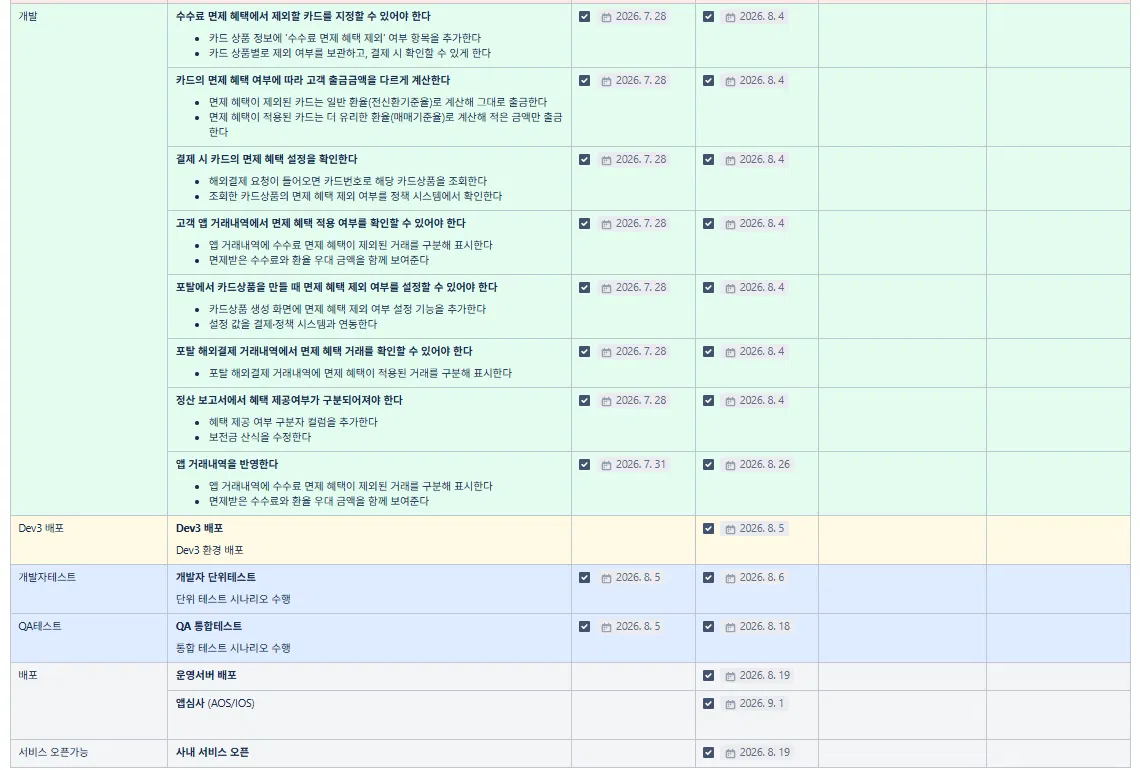1140x770 pixels.
Task: Toggle 2026. 7. 28 checkbox in '결제 시' row
Action: [585, 159]
